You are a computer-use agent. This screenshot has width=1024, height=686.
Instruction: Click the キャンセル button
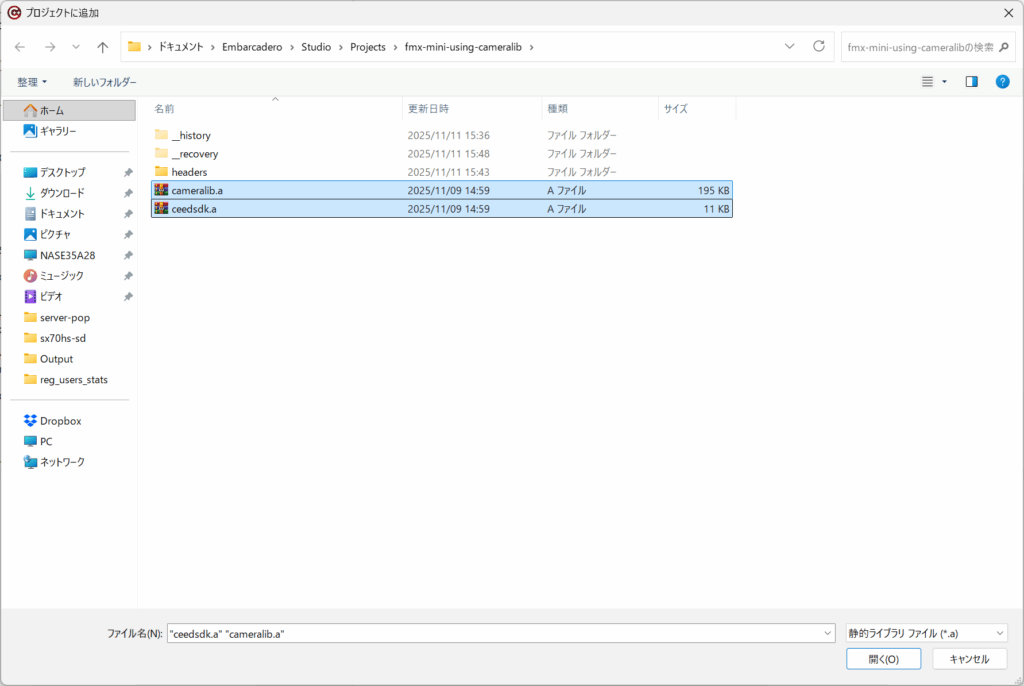[x=968, y=659]
